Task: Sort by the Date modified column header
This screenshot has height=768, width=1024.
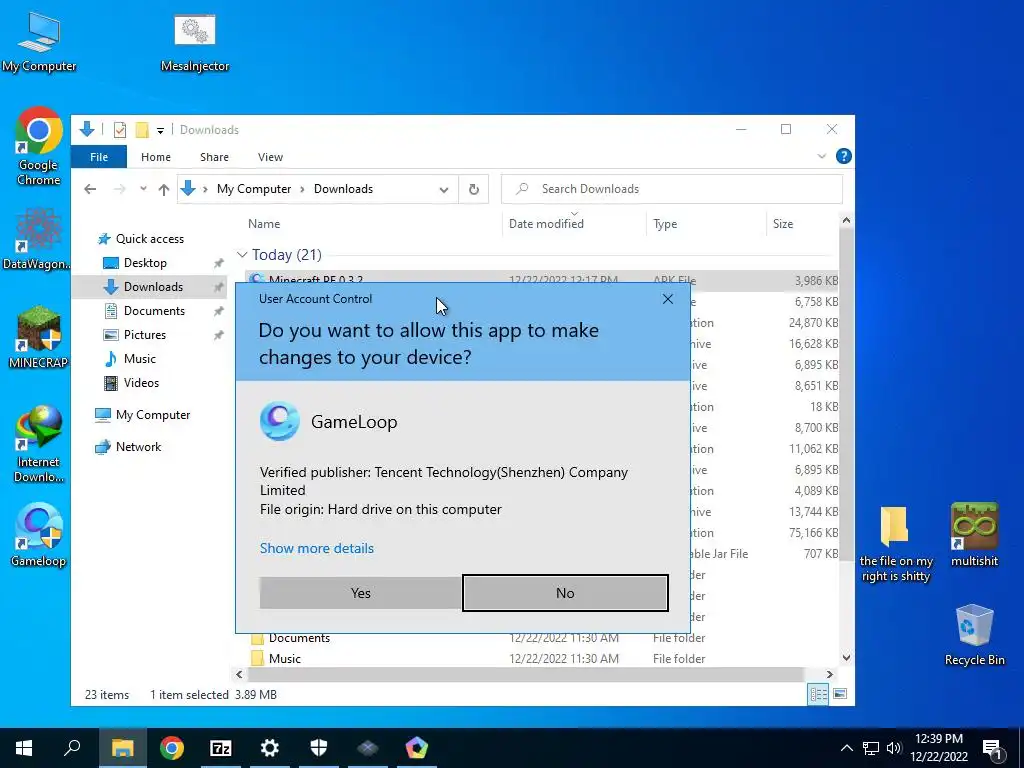Action: (x=546, y=223)
